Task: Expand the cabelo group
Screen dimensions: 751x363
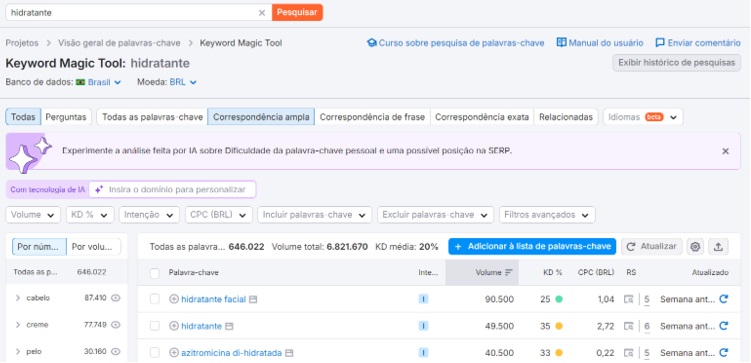Action: [18, 298]
